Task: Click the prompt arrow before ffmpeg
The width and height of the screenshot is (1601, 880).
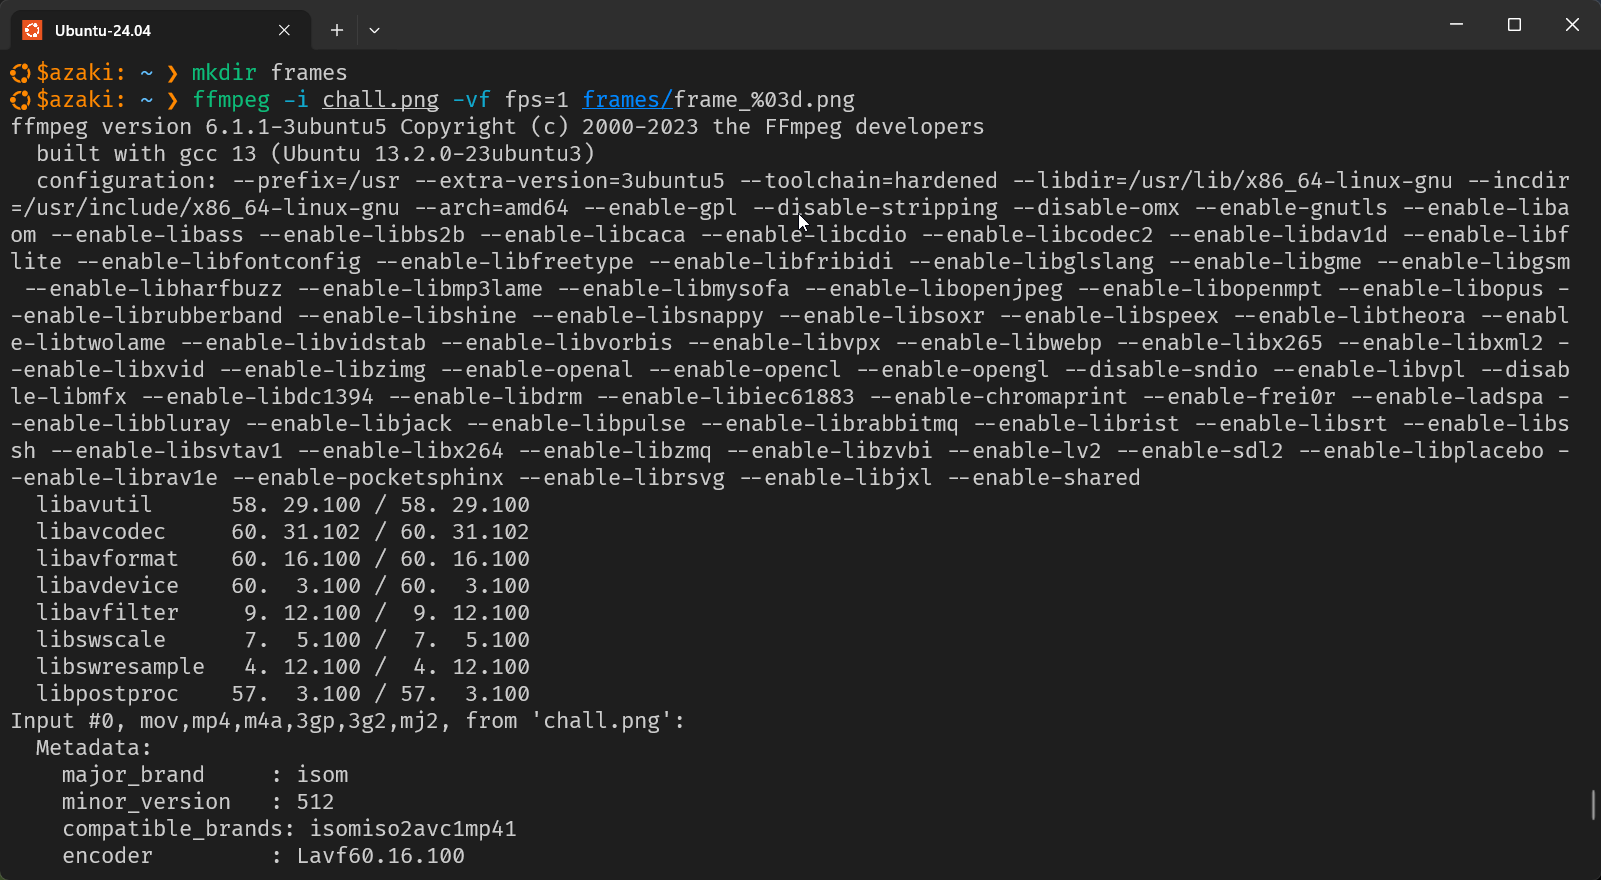Action: (x=172, y=100)
